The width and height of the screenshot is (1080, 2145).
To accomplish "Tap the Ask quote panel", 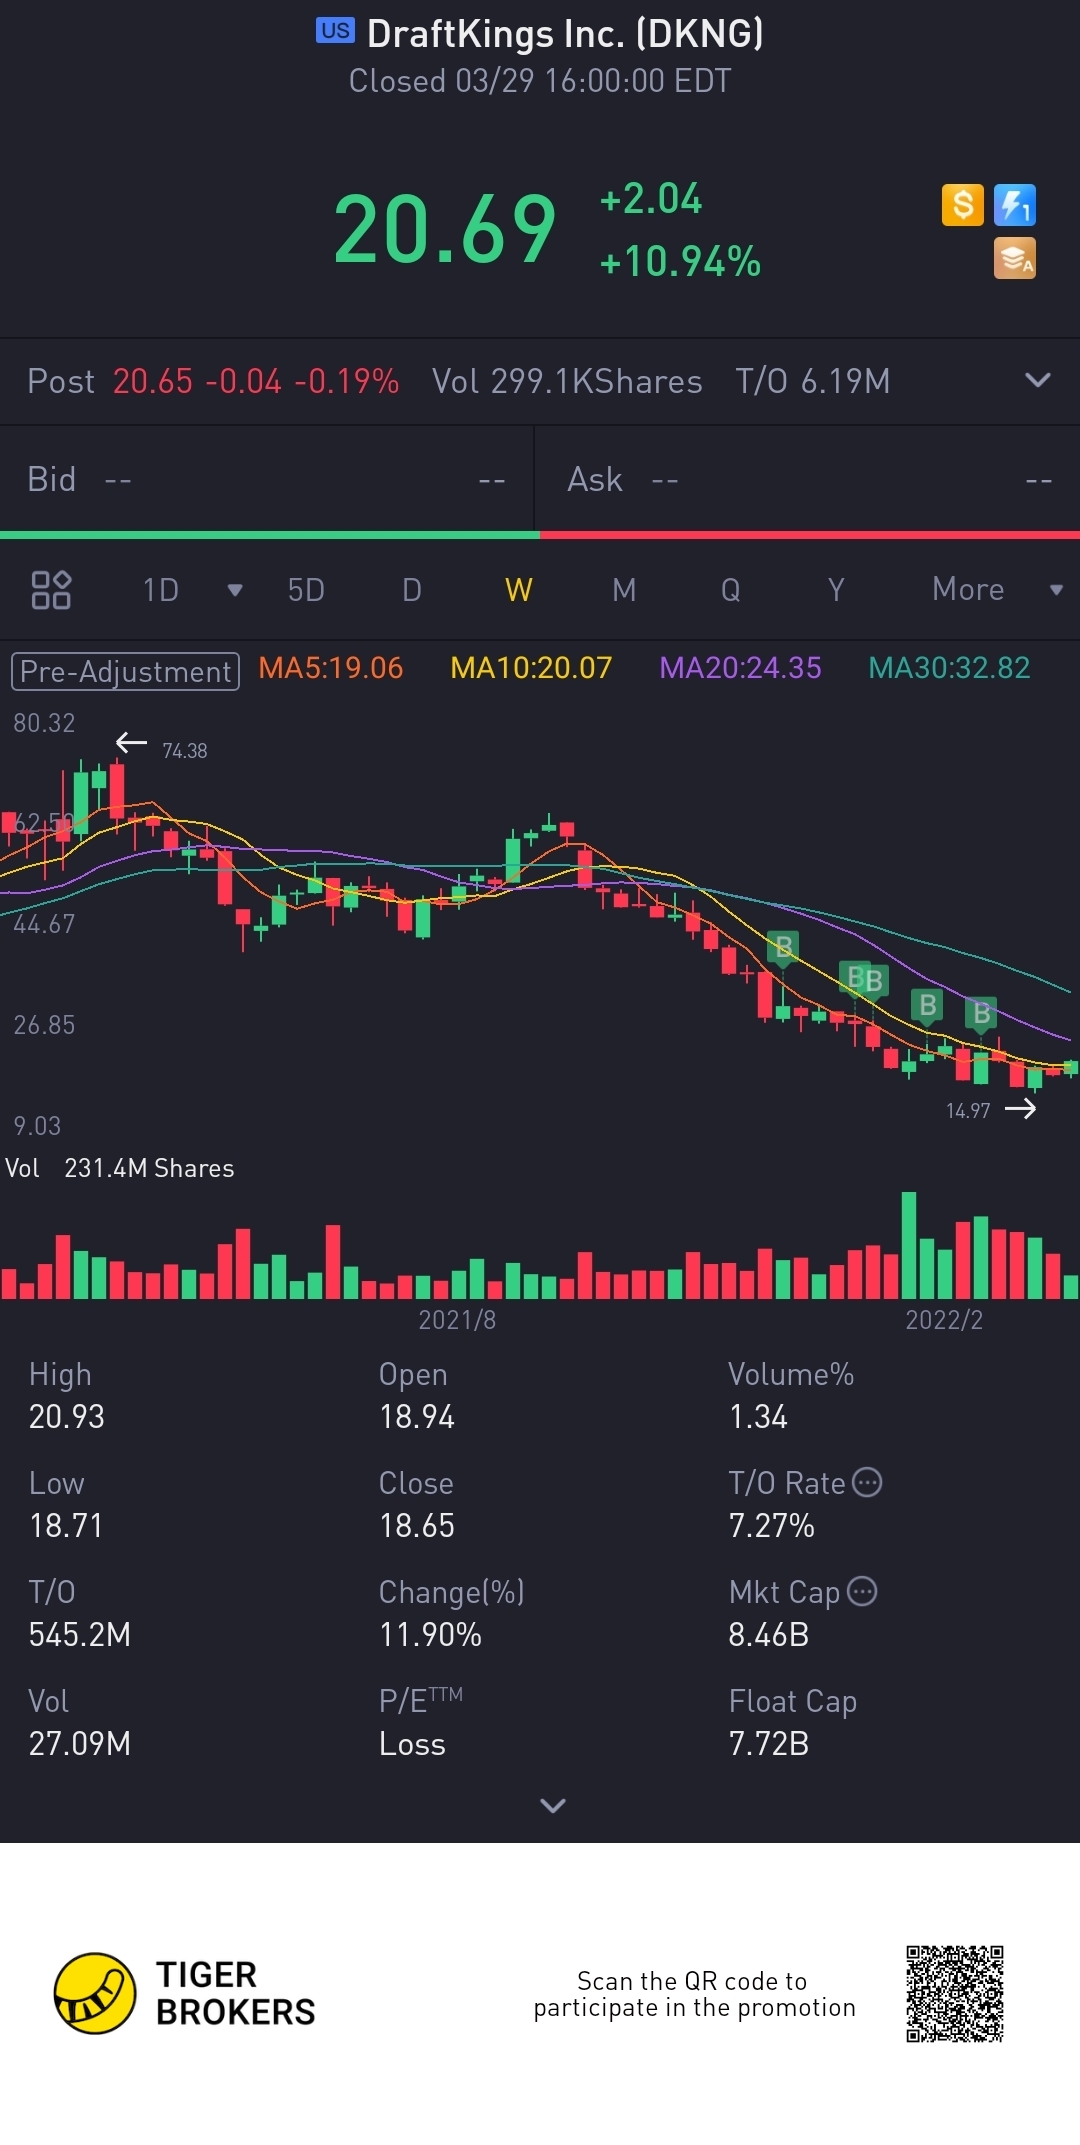I will [x=808, y=480].
